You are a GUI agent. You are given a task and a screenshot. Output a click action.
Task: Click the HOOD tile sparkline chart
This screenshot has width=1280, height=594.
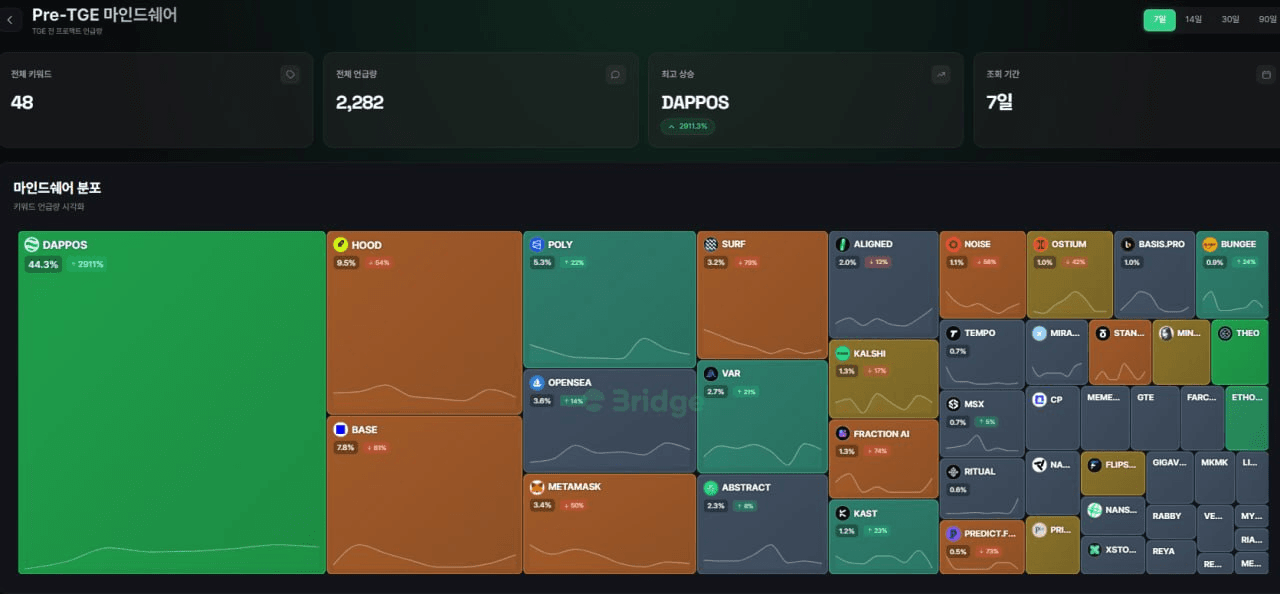(x=424, y=392)
